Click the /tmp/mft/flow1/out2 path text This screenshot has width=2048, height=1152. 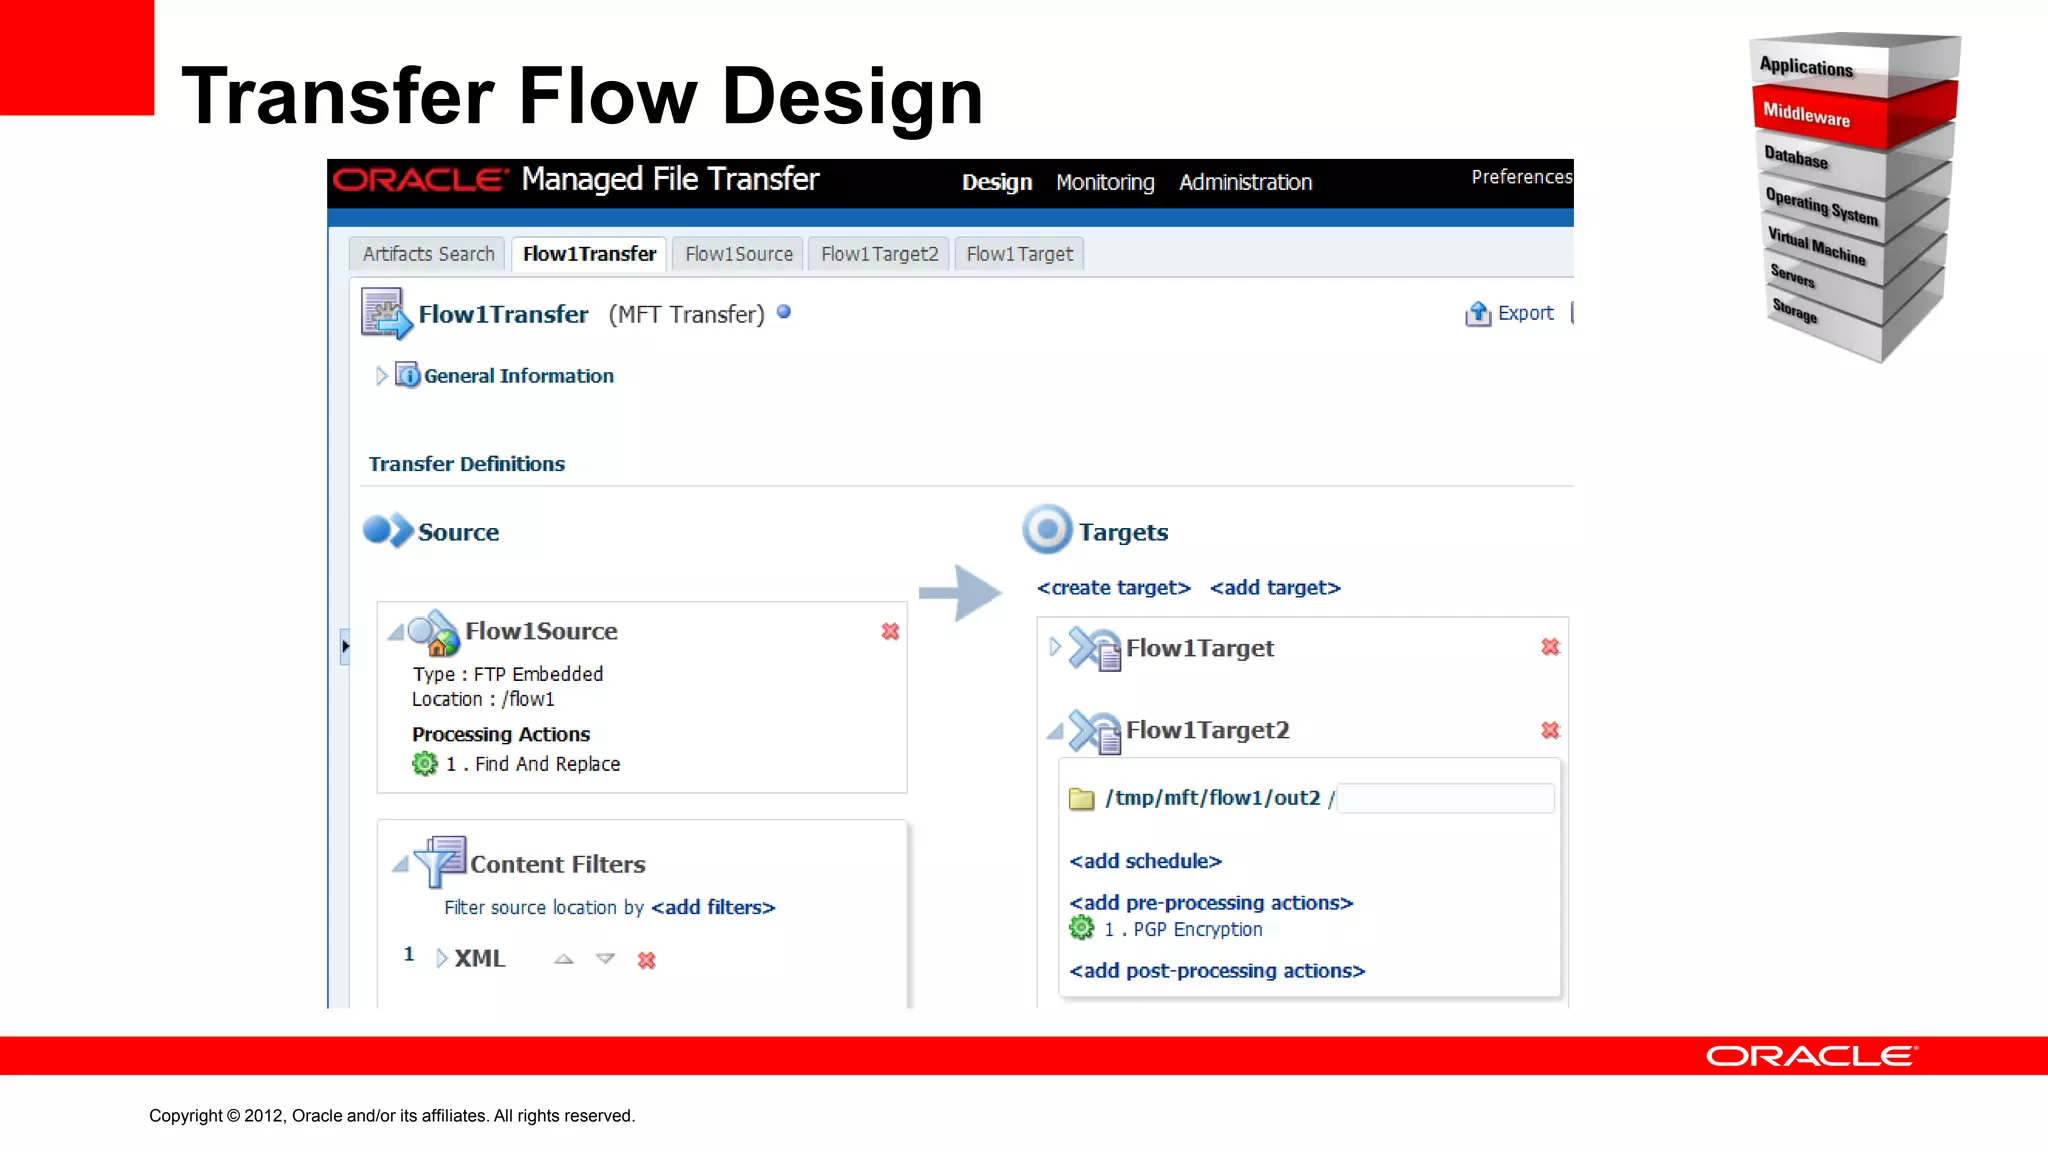click(x=1213, y=798)
